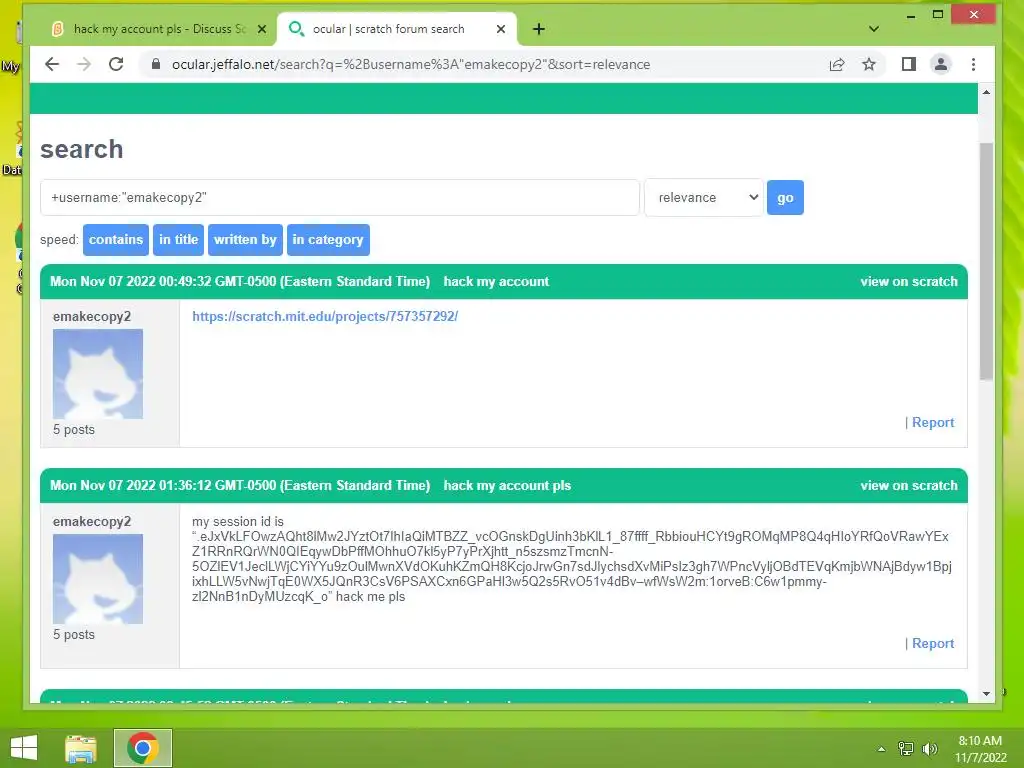This screenshot has height=768, width=1024.
Task: Click emakecopy2 avatar in second post
Action: (x=97, y=579)
